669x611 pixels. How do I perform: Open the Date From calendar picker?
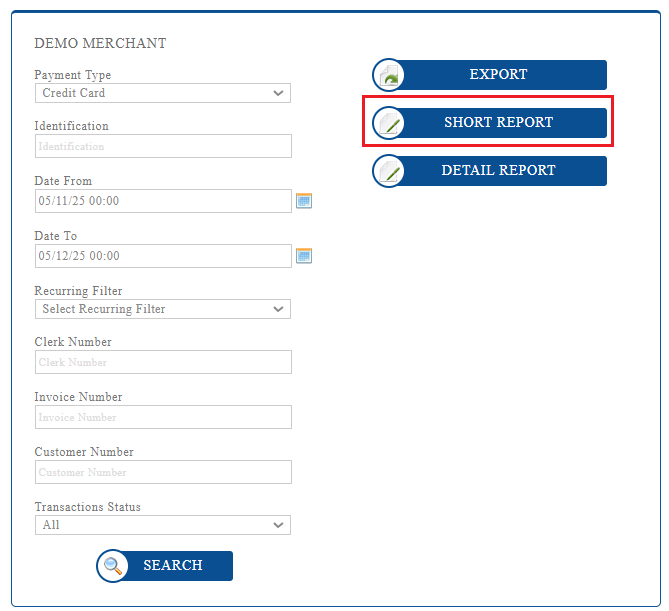(x=304, y=201)
